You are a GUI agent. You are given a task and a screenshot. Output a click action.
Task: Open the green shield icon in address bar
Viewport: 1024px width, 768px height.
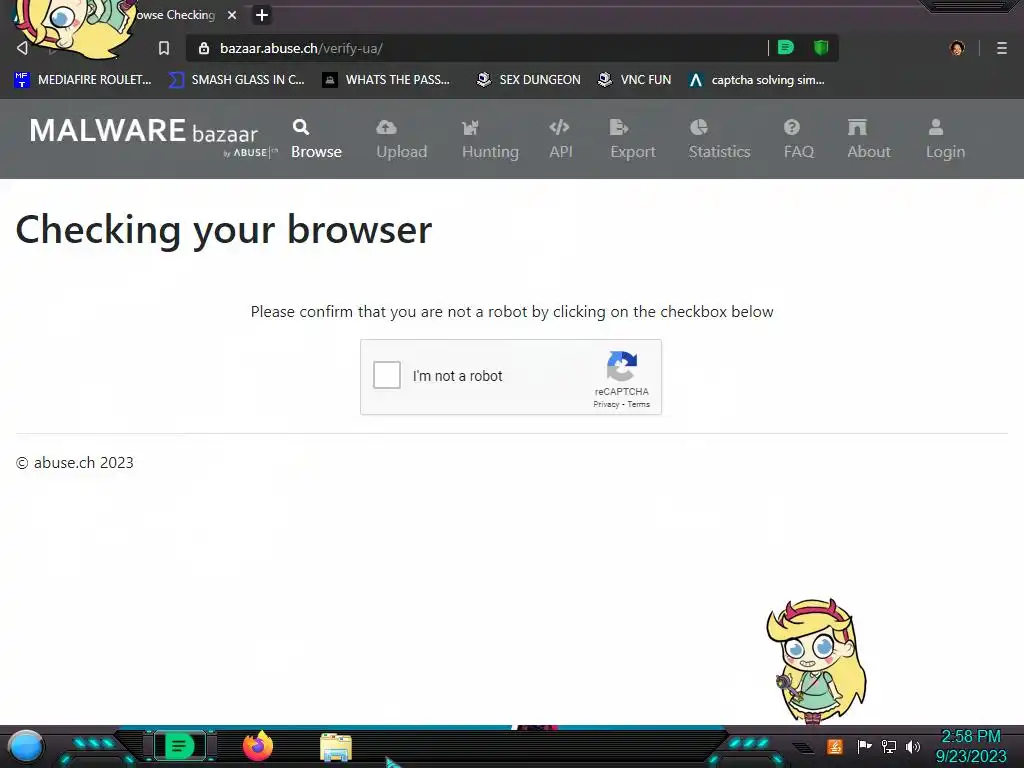click(821, 47)
